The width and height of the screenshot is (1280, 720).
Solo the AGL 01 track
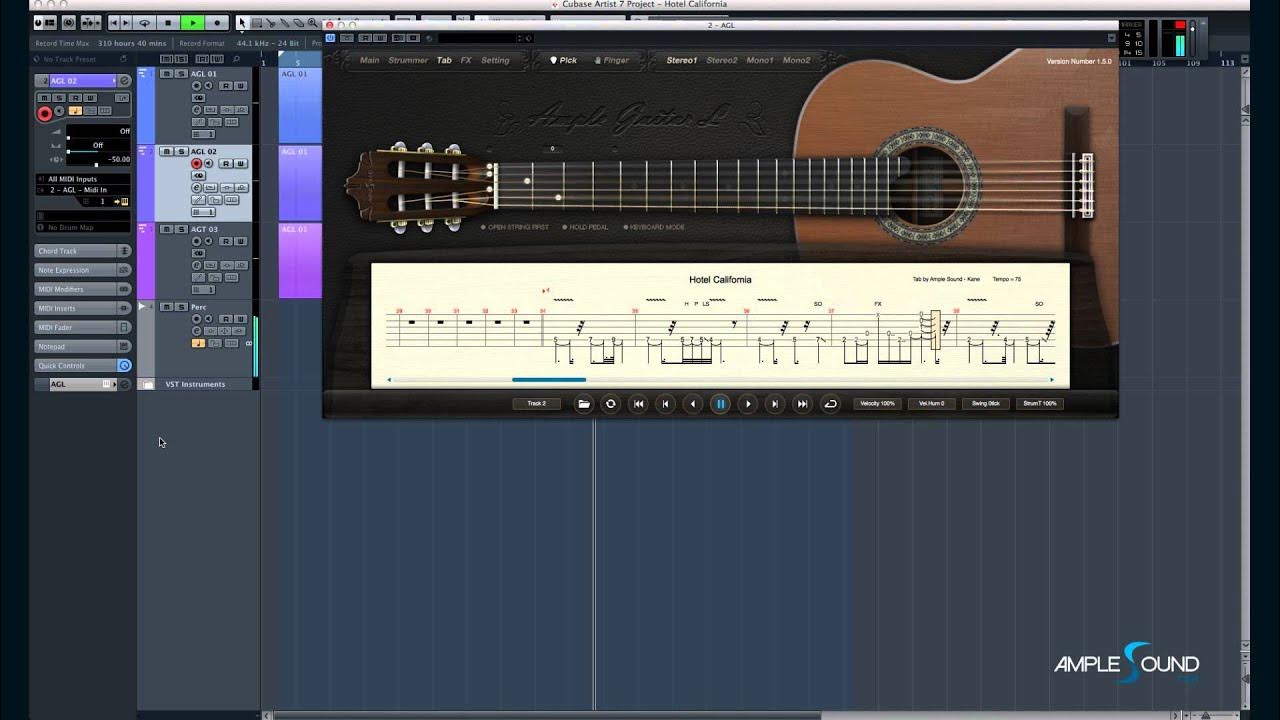click(x=181, y=74)
